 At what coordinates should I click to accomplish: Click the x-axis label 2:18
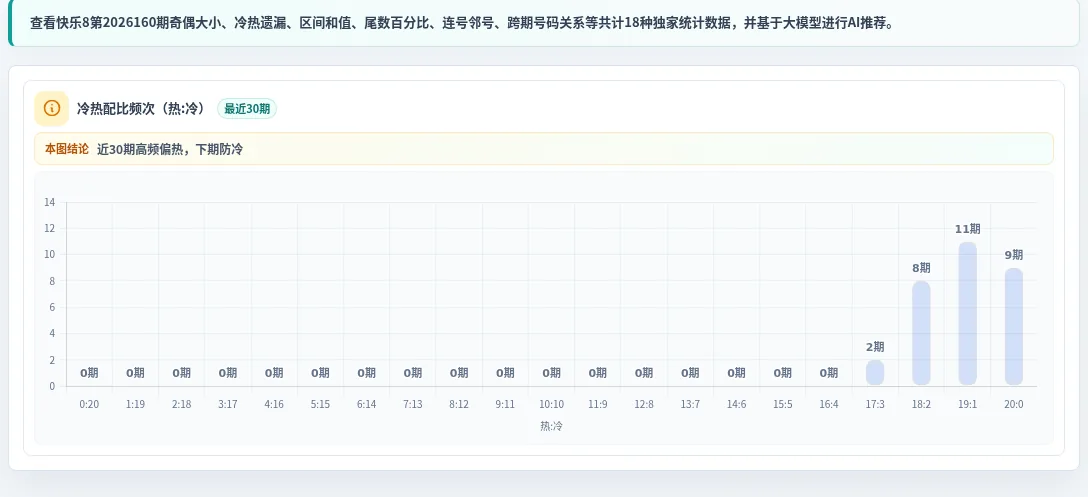(181, 404)
